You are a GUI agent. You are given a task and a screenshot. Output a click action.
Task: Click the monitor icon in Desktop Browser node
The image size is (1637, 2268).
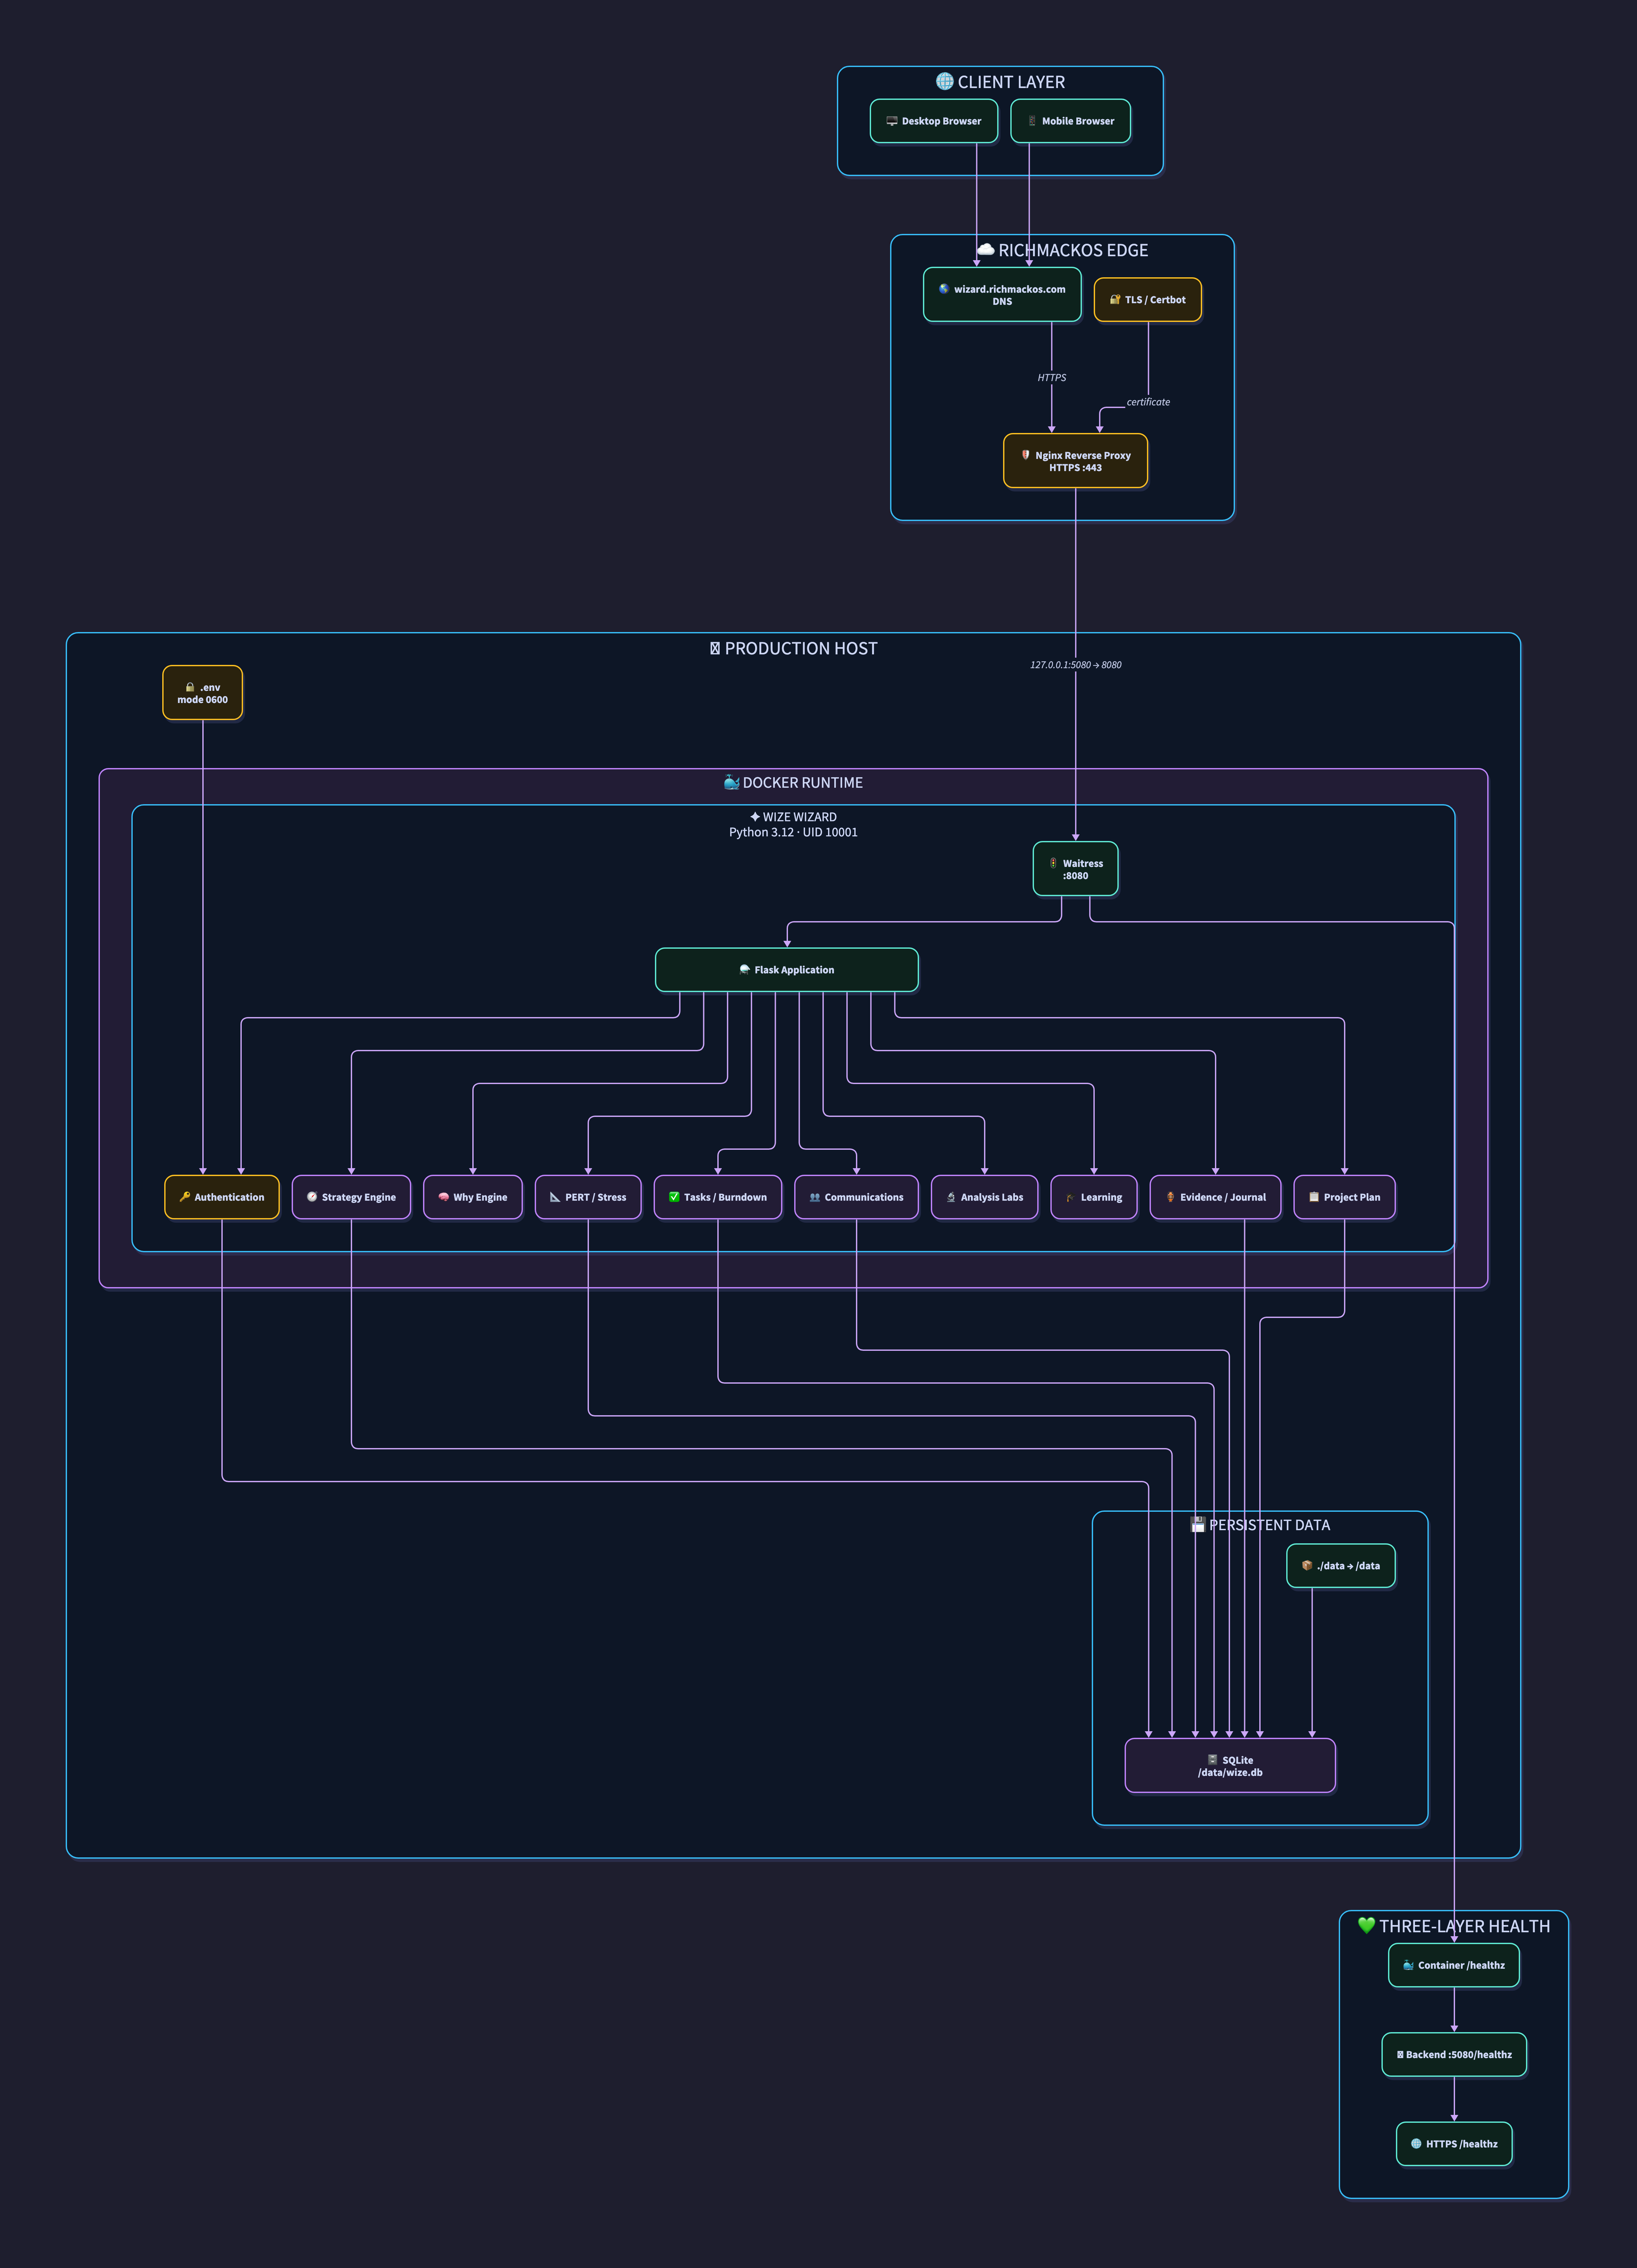[x=892, y=121]
